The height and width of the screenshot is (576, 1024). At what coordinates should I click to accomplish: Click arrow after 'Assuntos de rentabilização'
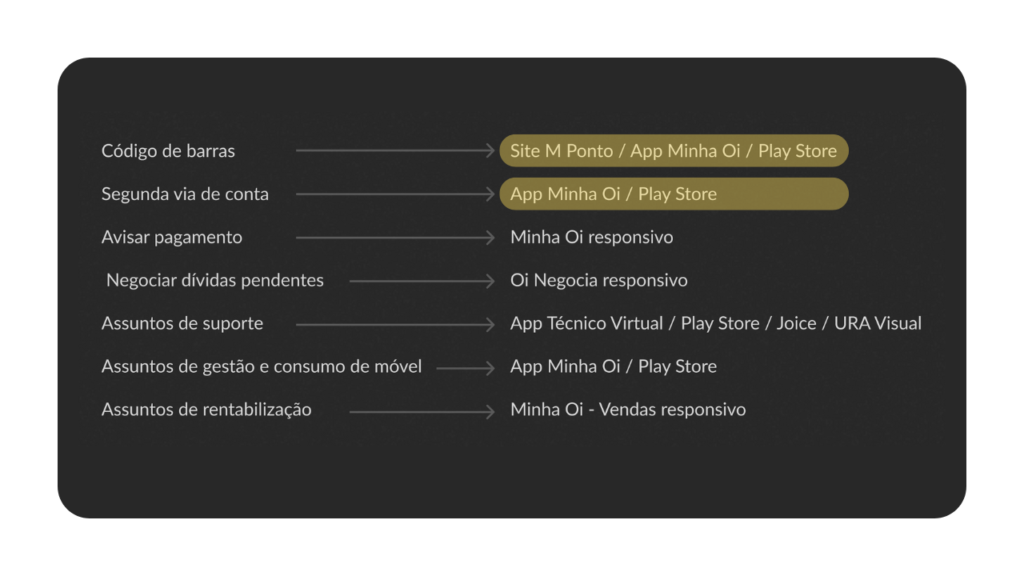click(x=422, y=410)
